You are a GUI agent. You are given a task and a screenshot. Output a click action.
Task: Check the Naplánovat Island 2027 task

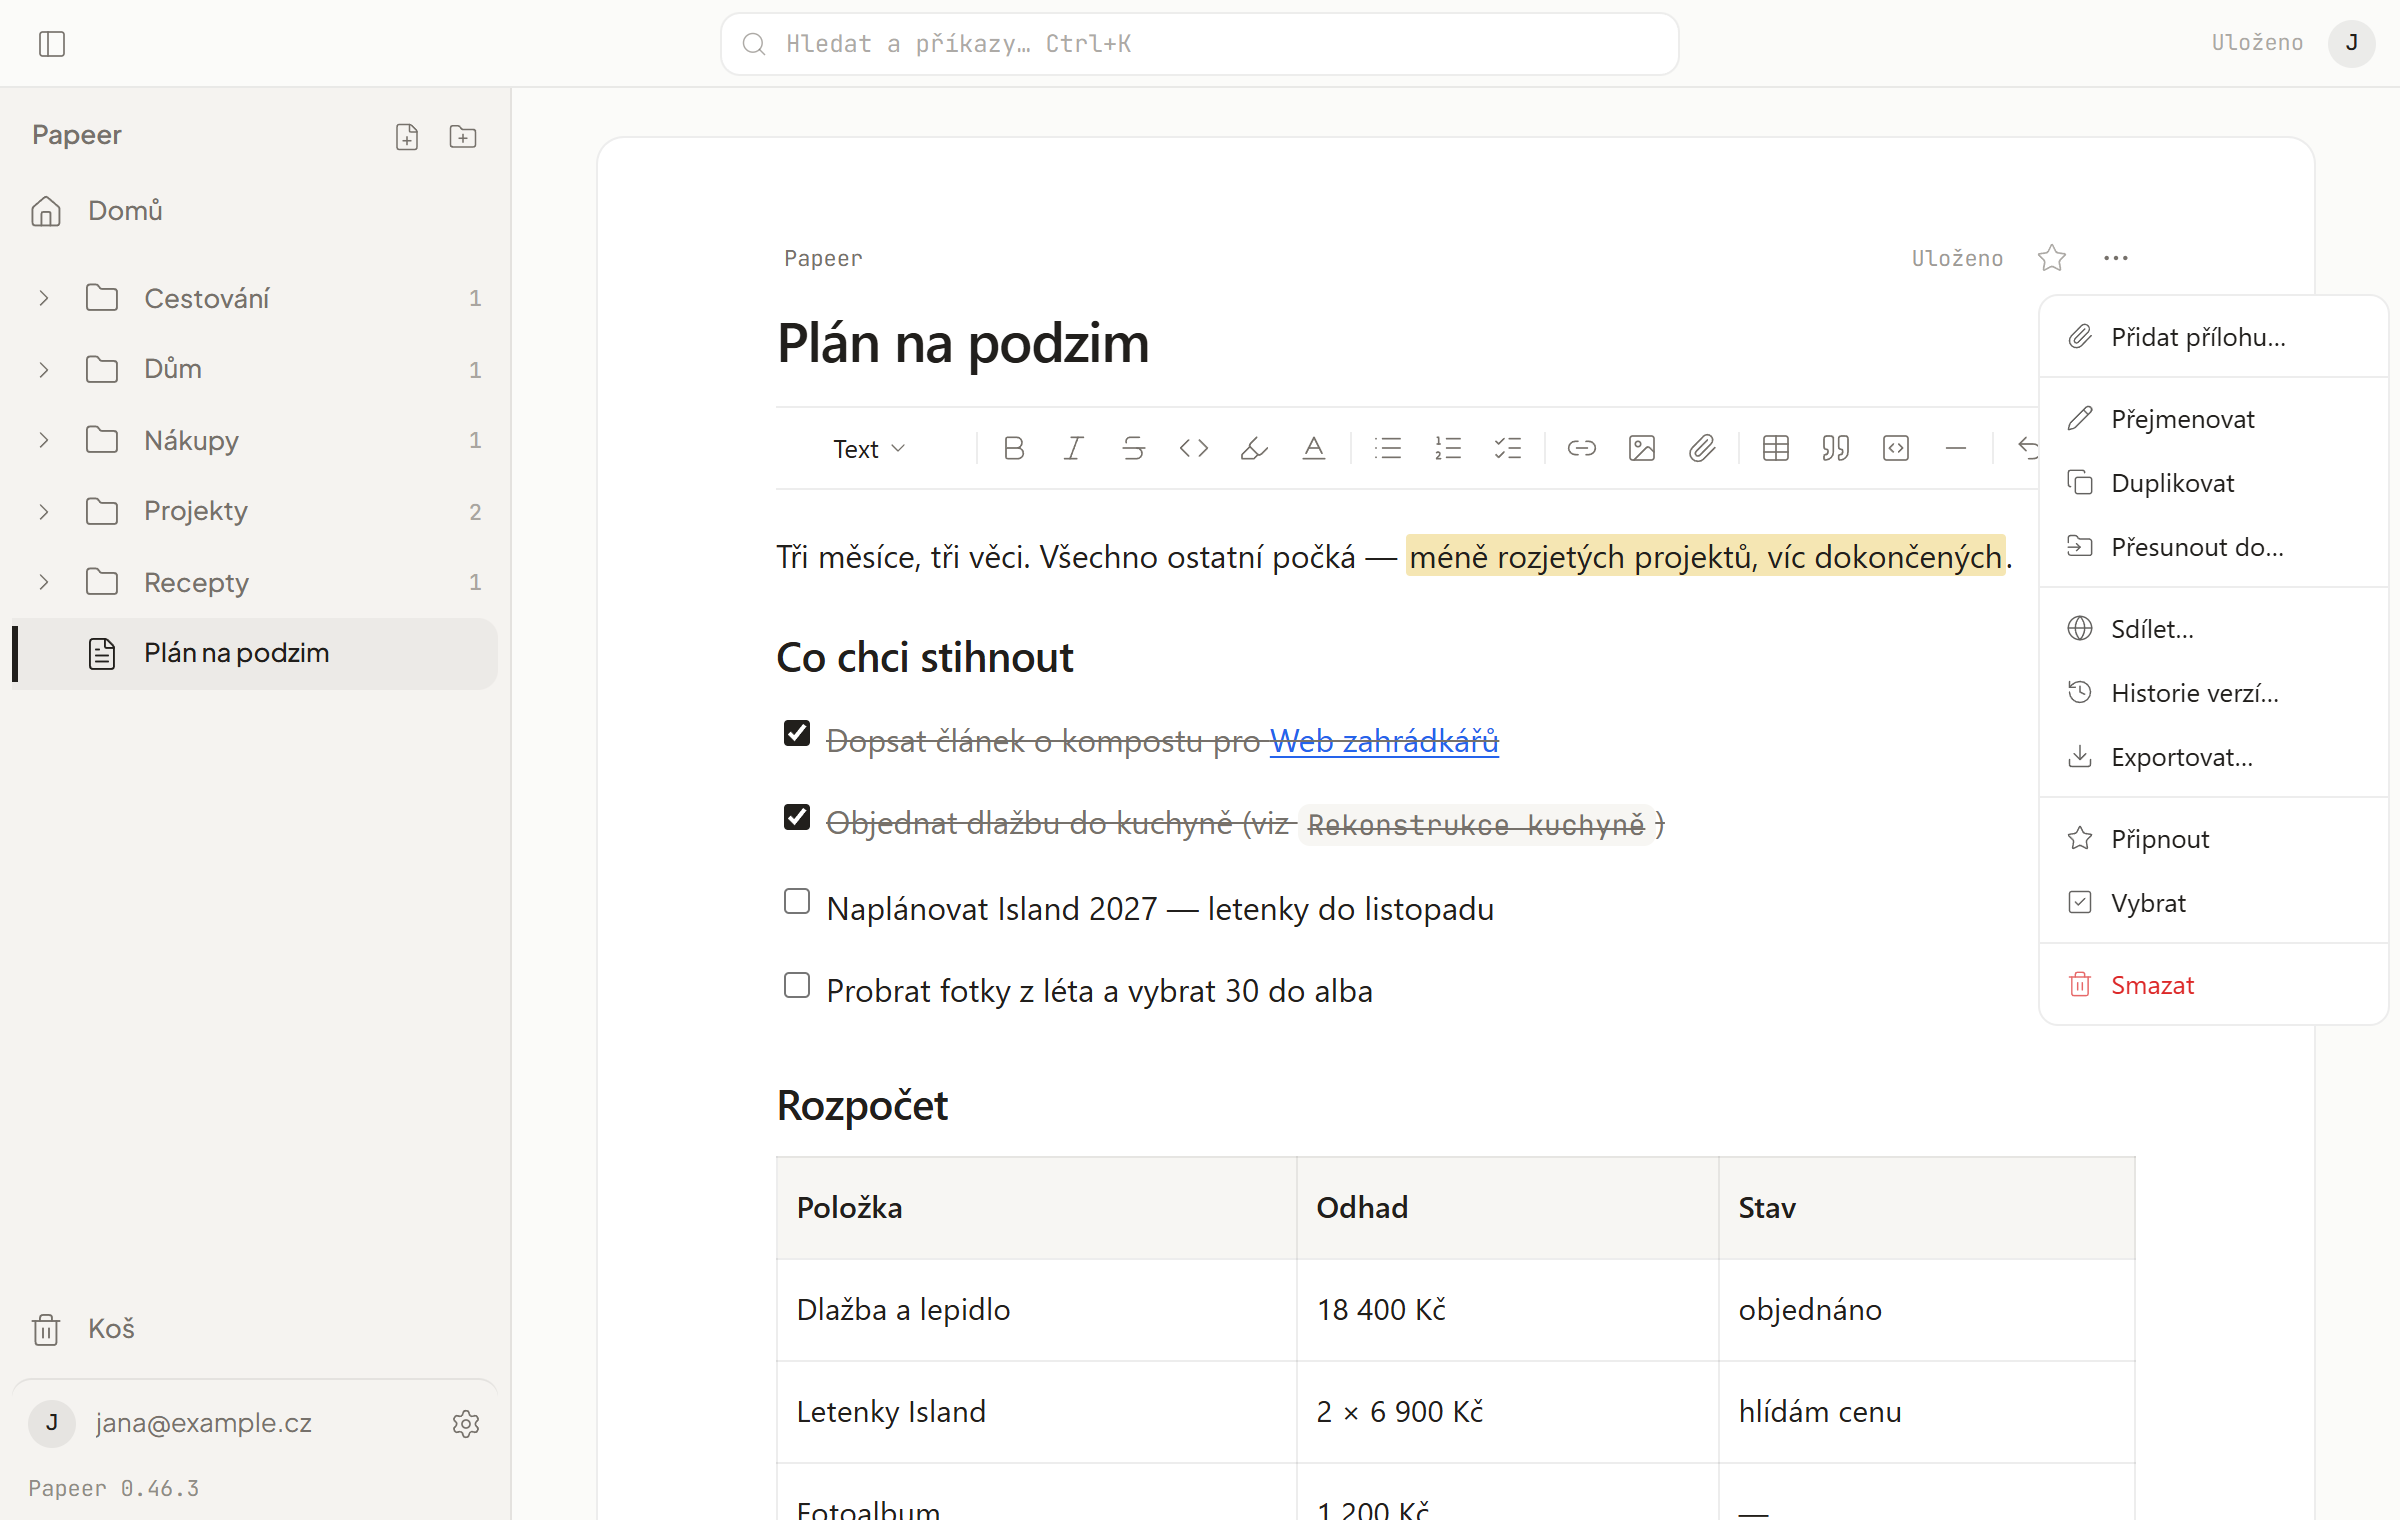click(x=797, y=901)
